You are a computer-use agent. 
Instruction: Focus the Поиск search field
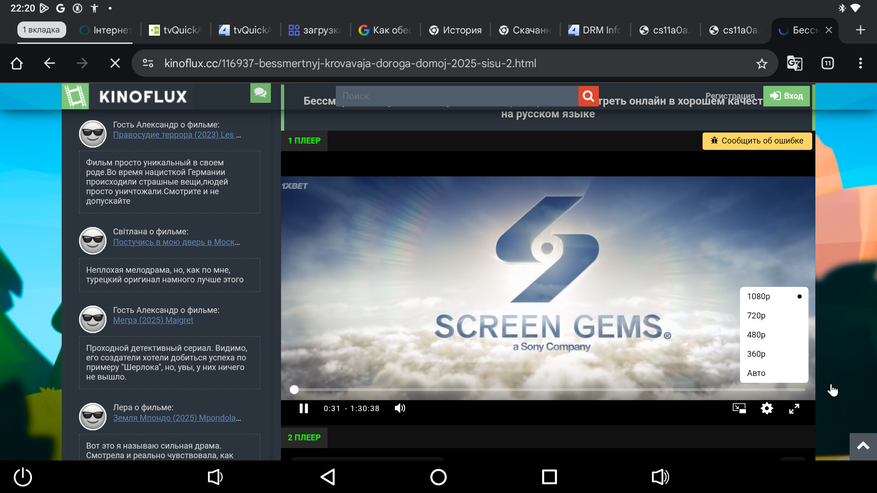457,96
